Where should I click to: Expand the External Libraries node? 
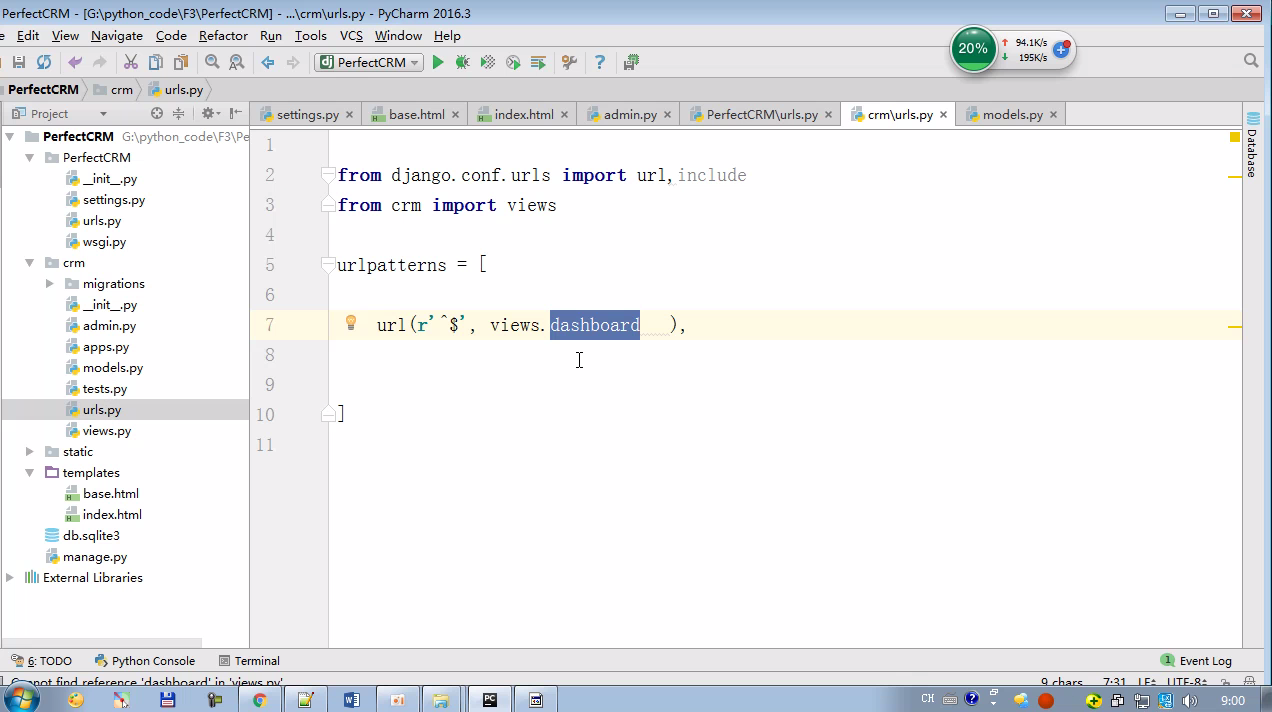point(10,578)
